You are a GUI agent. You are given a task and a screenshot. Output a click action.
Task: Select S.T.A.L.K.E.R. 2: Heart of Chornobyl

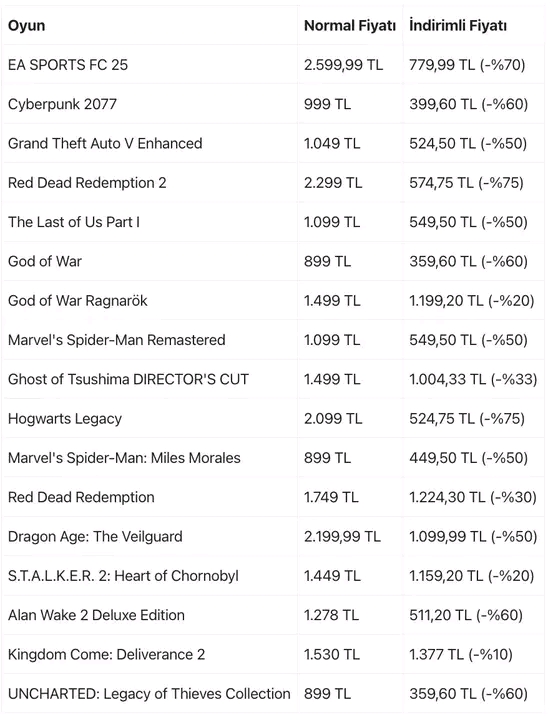tap(123, 576)
